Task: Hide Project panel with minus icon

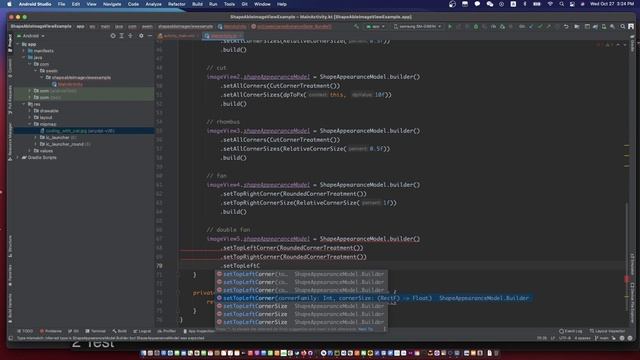Action: pos(150,36)
